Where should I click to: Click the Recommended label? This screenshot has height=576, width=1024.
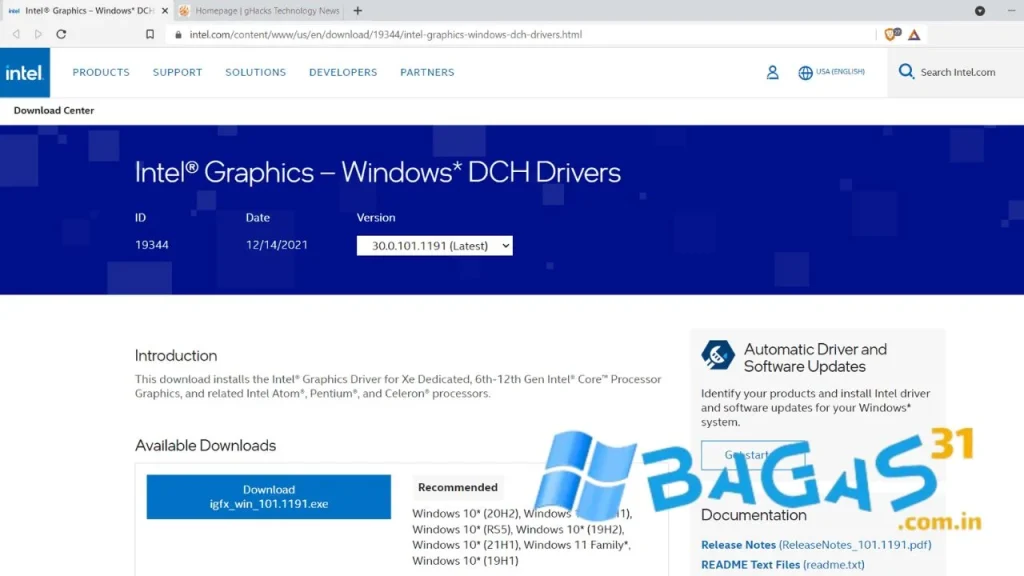click(458, 487)
